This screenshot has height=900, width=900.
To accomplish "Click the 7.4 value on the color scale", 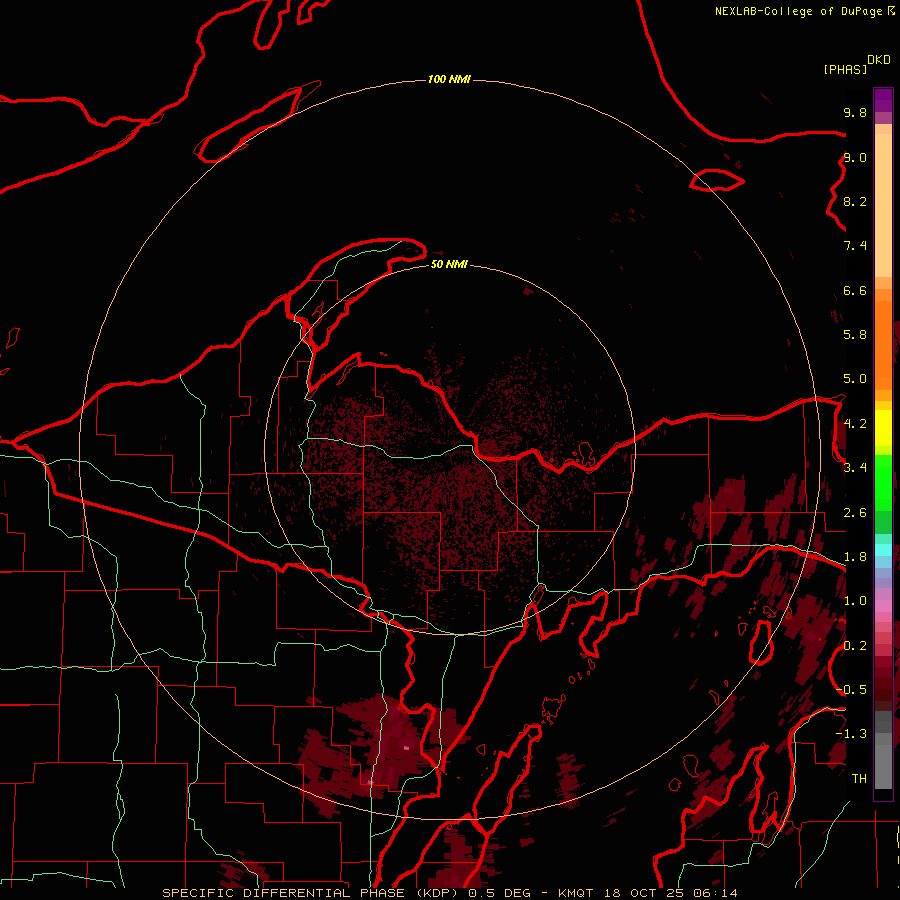I will coord(855,246).
